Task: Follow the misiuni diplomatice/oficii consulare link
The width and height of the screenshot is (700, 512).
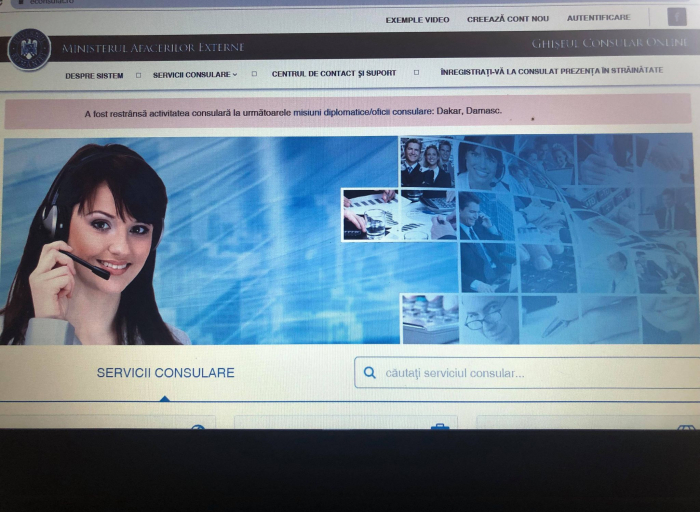Action: click(x=362, y=112)
